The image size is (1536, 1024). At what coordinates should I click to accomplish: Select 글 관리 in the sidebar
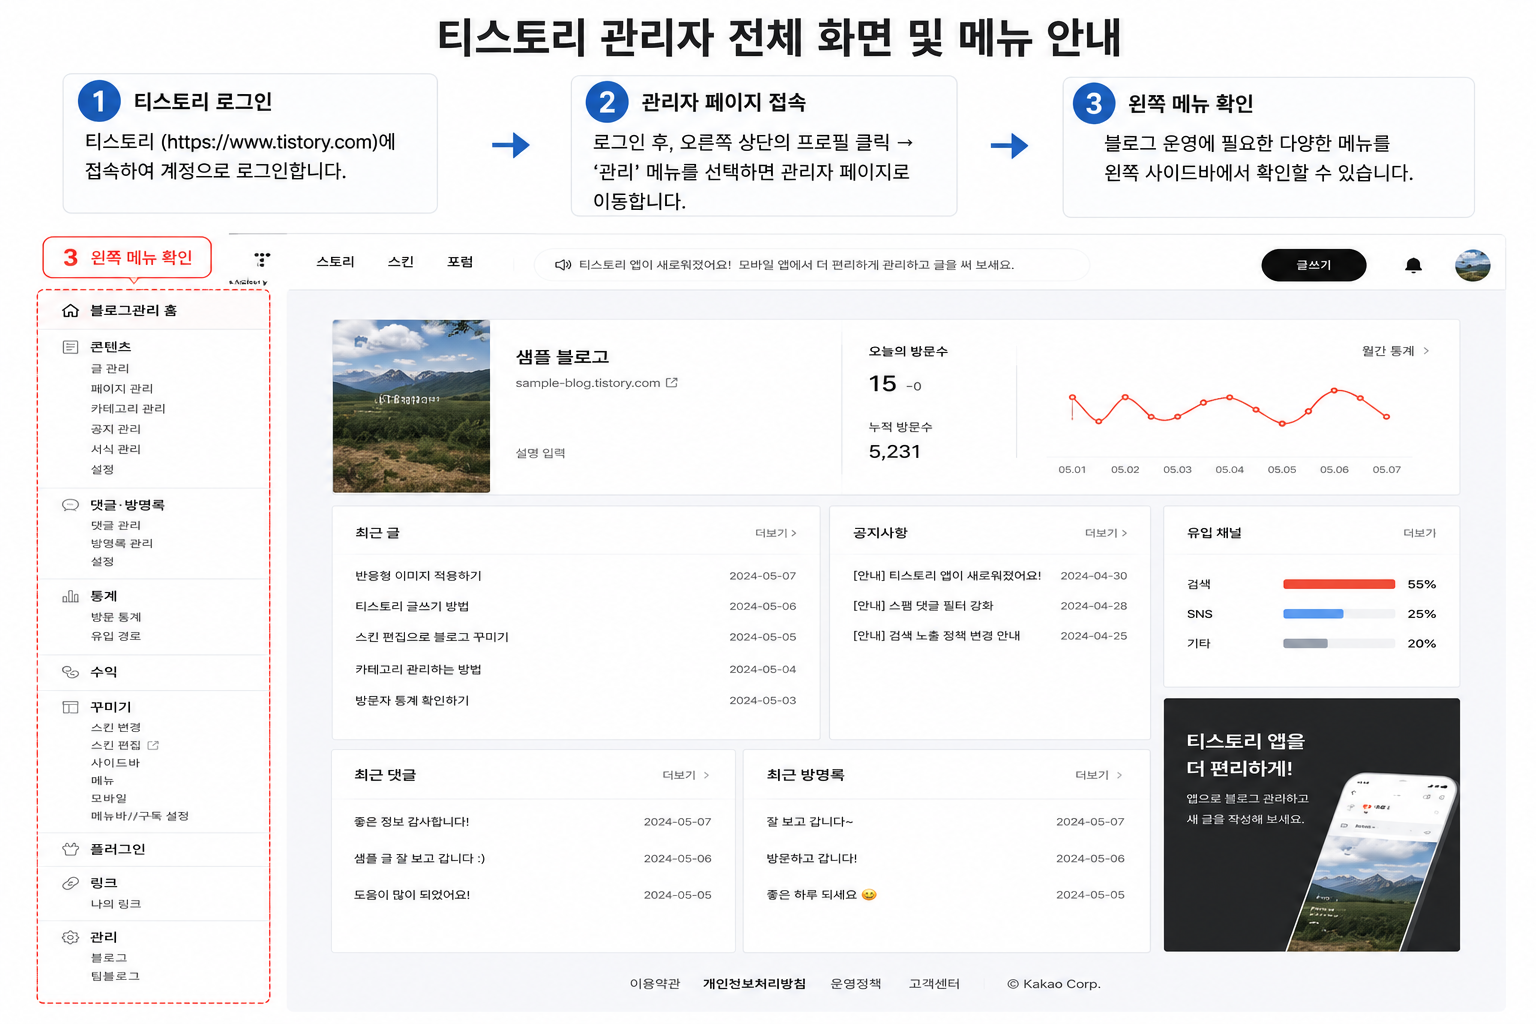(x=110, y=369)
